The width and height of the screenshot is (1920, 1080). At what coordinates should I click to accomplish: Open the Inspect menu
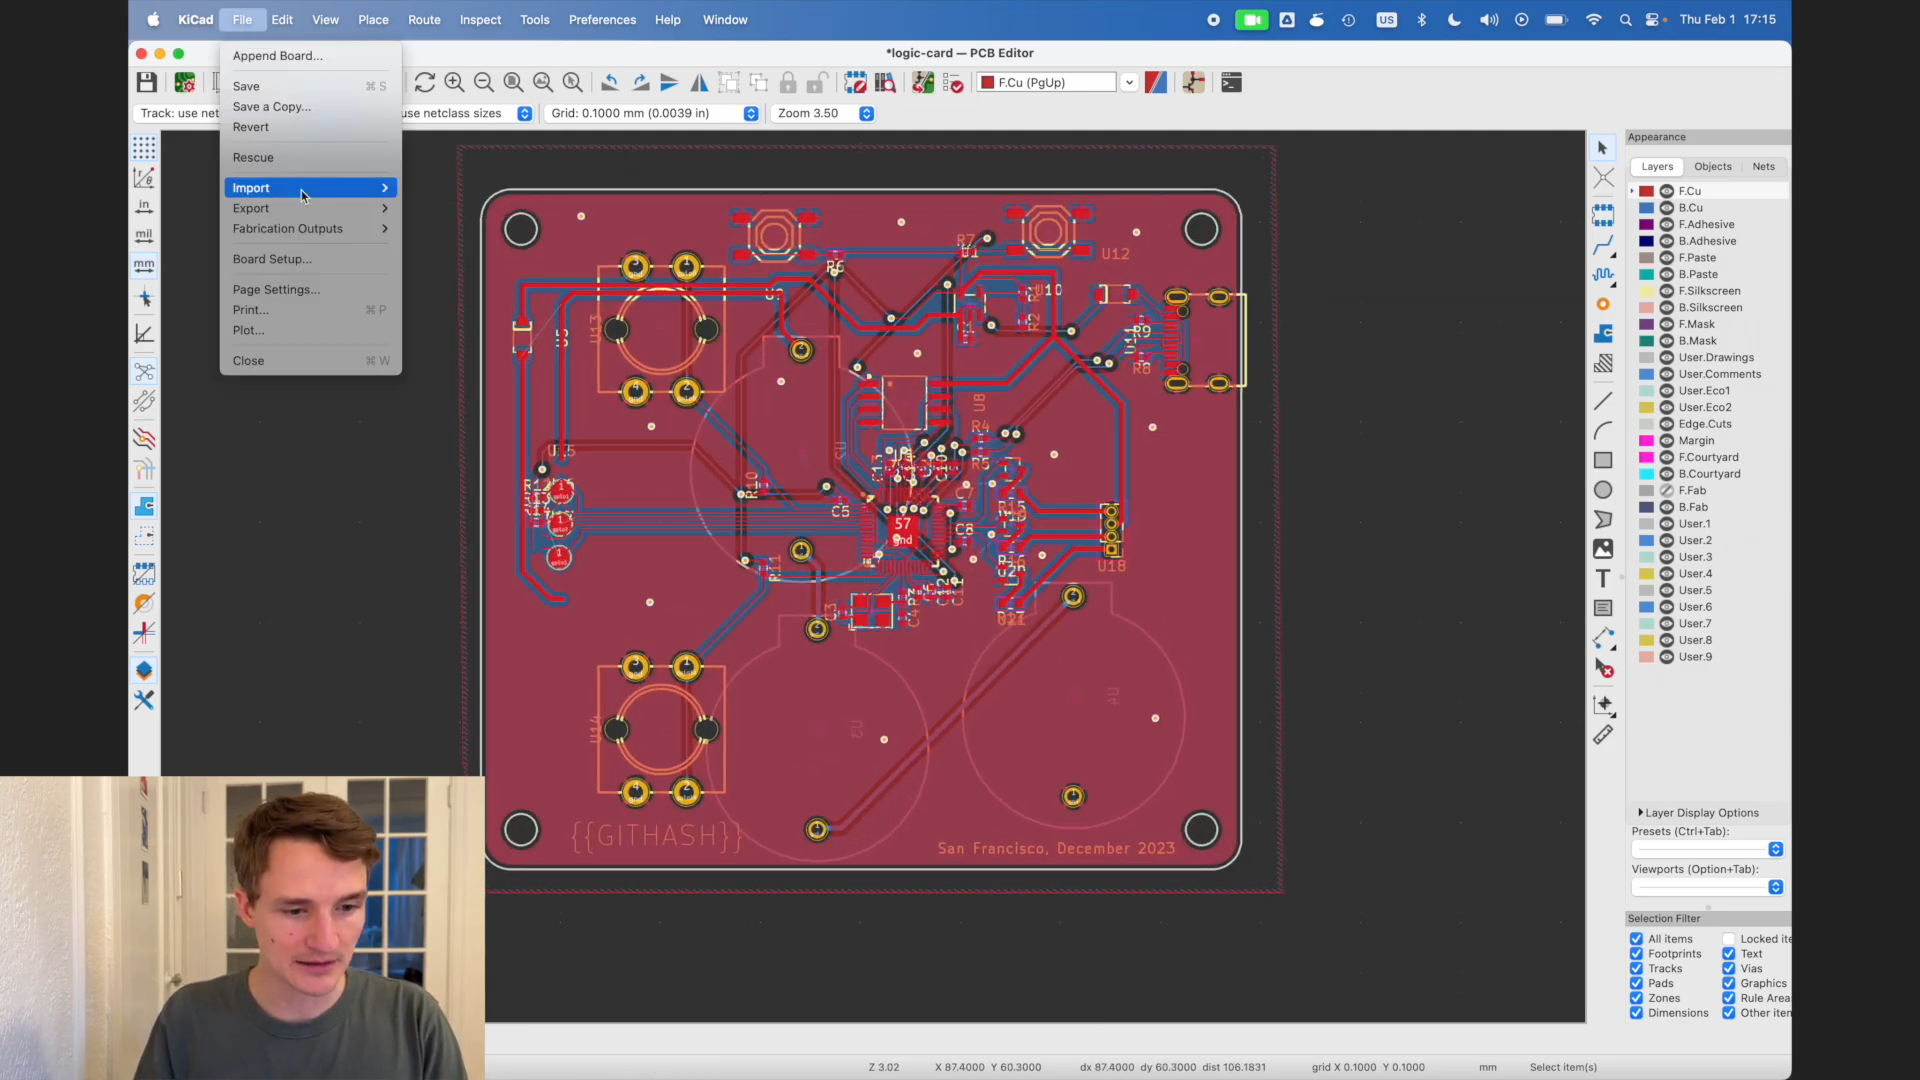click(480, 20)
